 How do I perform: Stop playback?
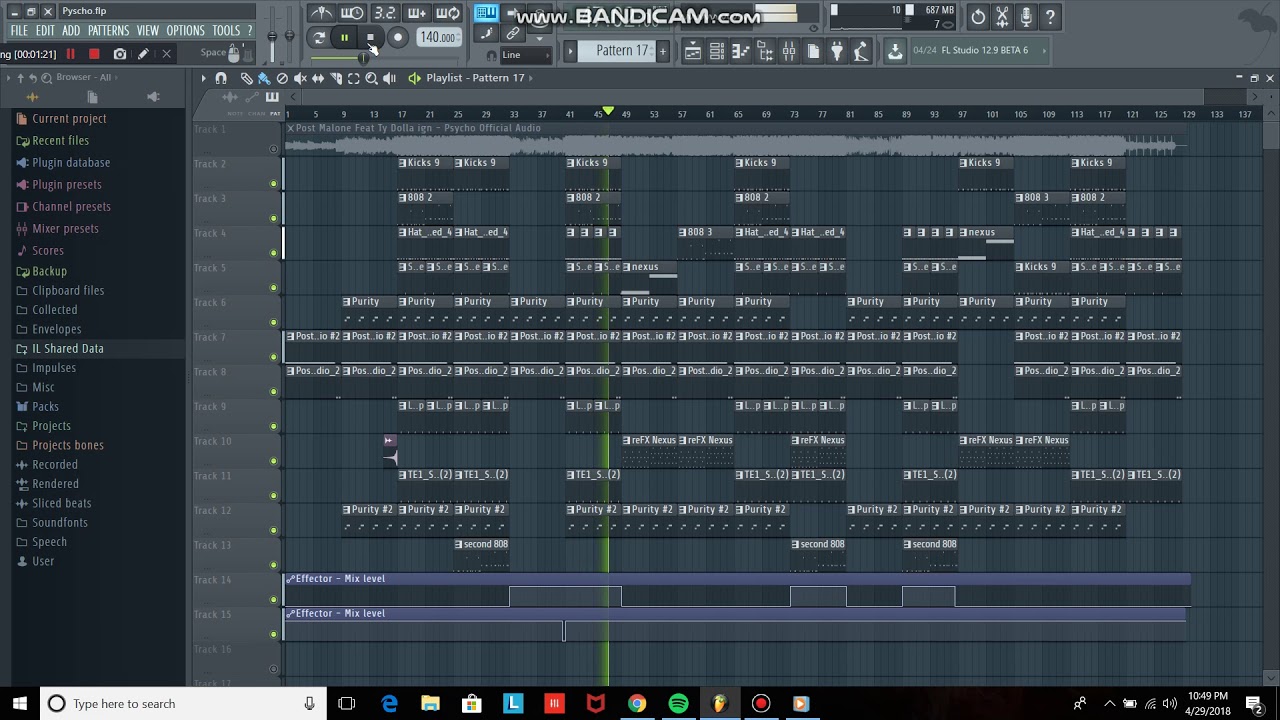click(x=370, y=38)
